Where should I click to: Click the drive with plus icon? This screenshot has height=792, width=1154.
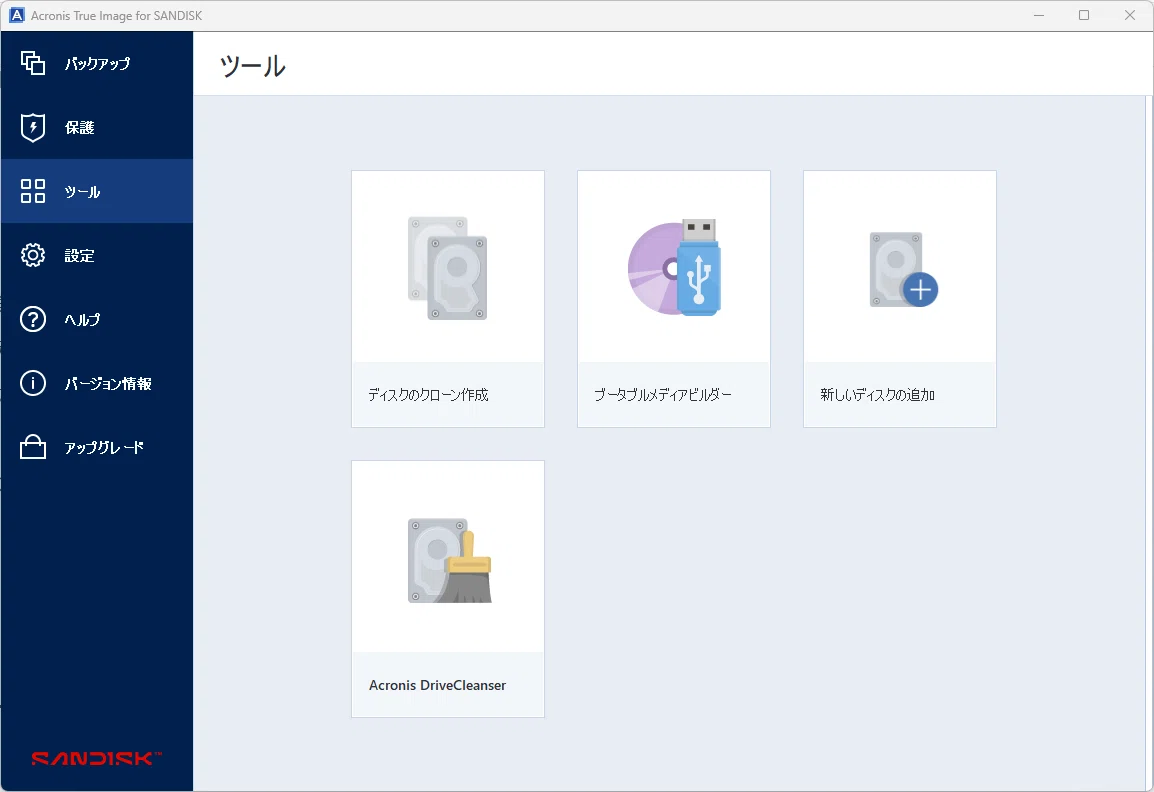903,270
